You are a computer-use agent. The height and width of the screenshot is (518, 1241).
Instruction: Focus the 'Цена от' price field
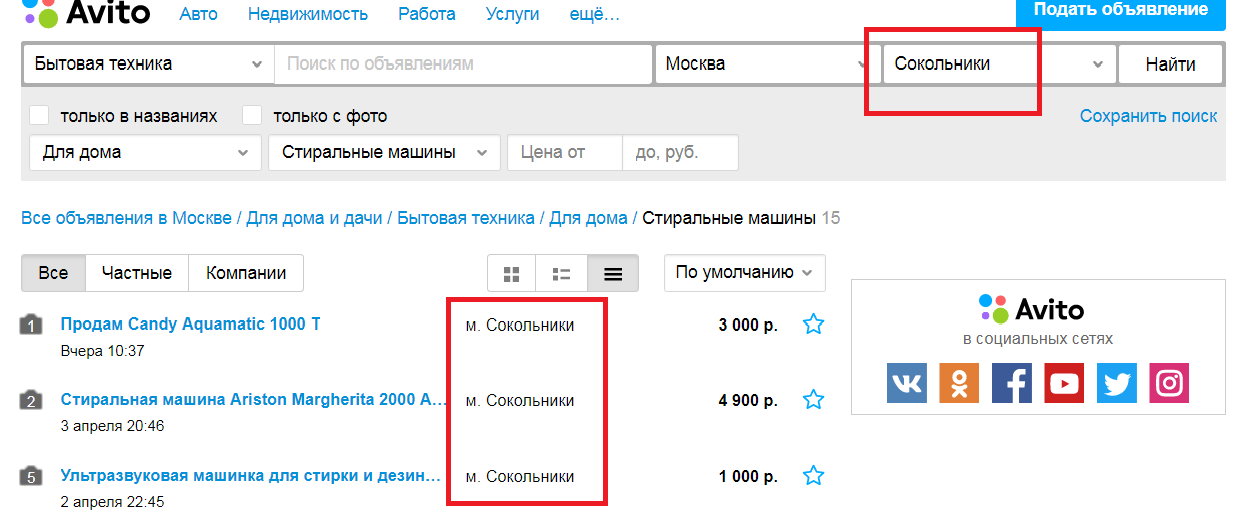point(565,153)
